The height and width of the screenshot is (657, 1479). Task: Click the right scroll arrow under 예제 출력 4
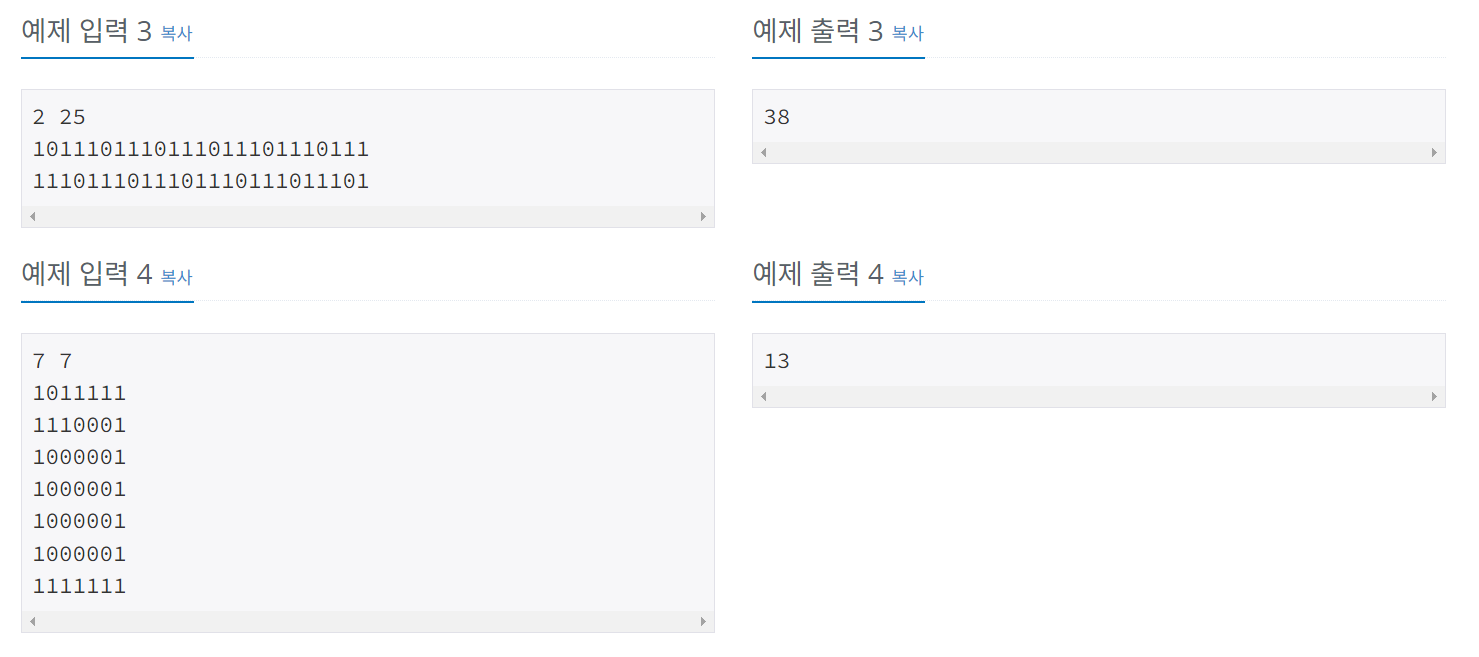[x=1436, y=396]
